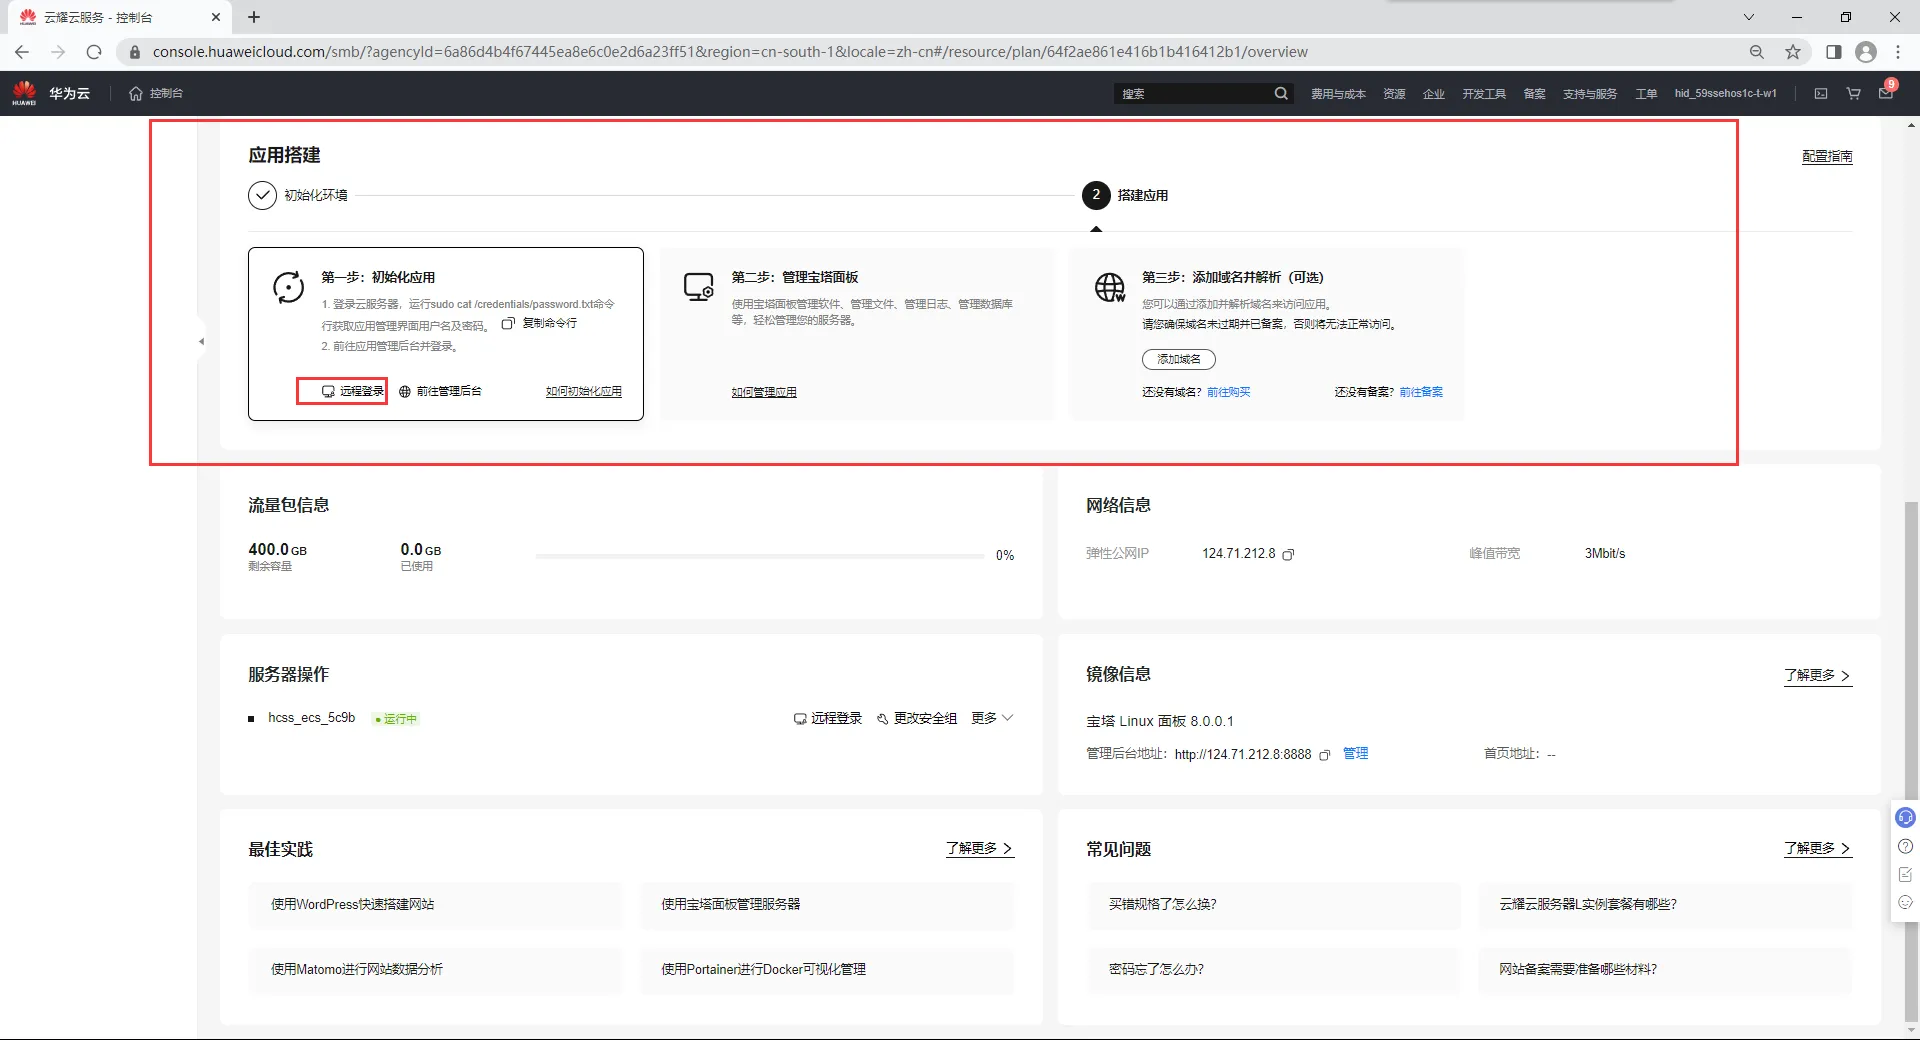Open the 控制台 home icon
The width and height of the screenshot is (1920, 1040).
(136, 93)
